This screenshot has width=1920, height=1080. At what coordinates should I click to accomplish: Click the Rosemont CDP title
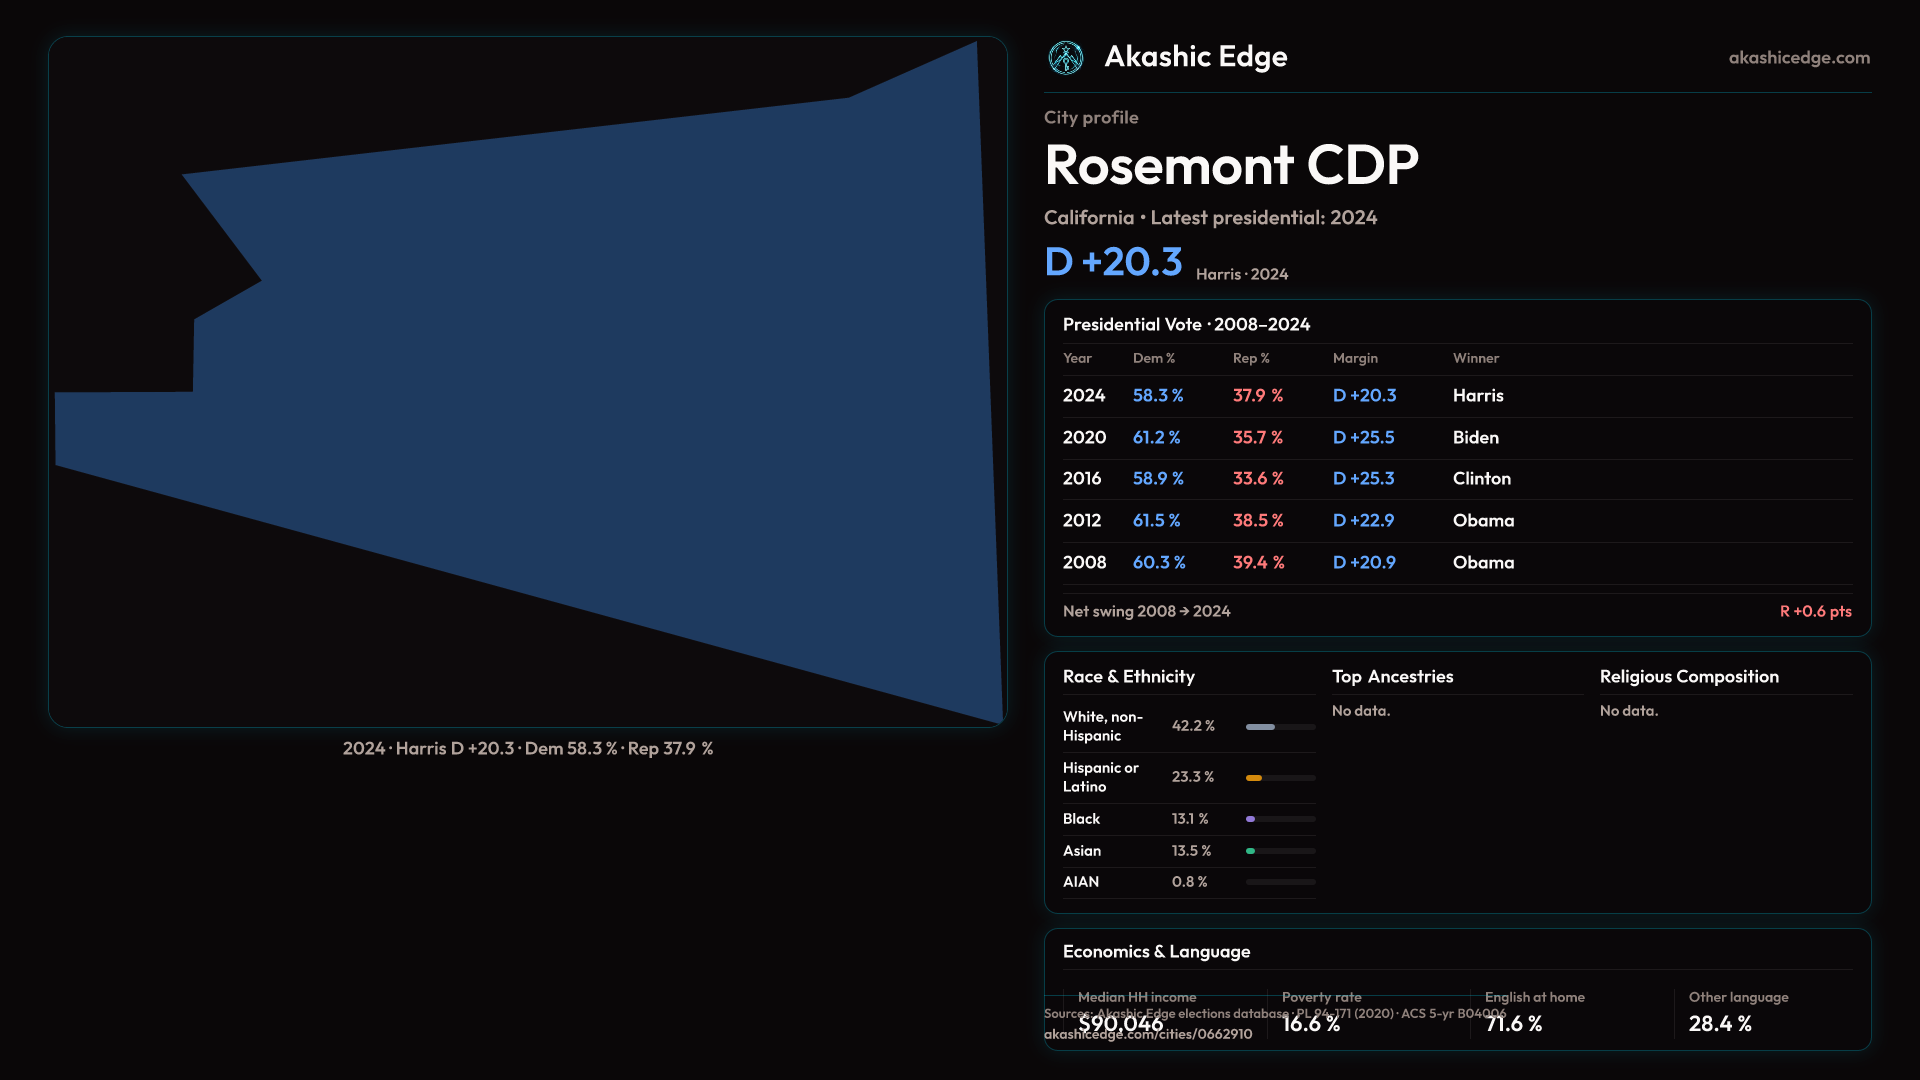[1230, 165]
